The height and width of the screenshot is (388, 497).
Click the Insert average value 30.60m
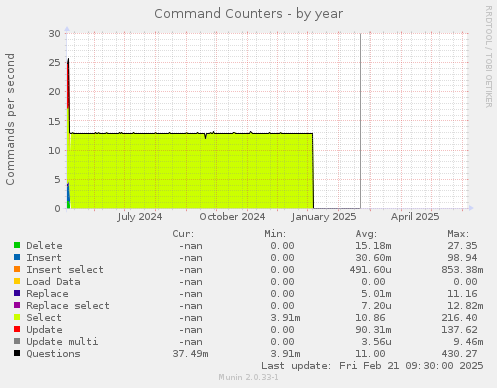coord(373,258)
